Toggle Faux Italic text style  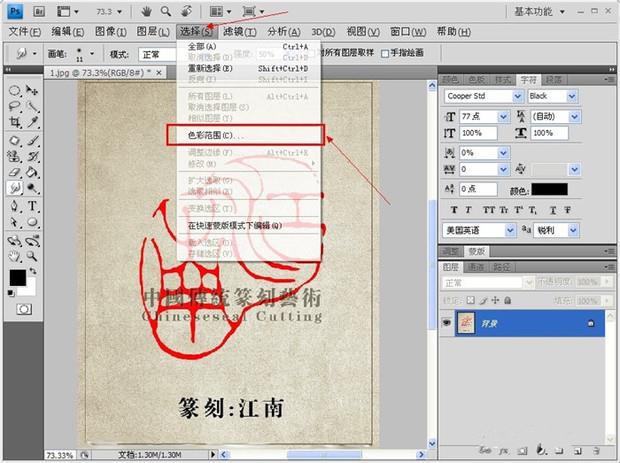pyautogui.click(x=468, y=210)
